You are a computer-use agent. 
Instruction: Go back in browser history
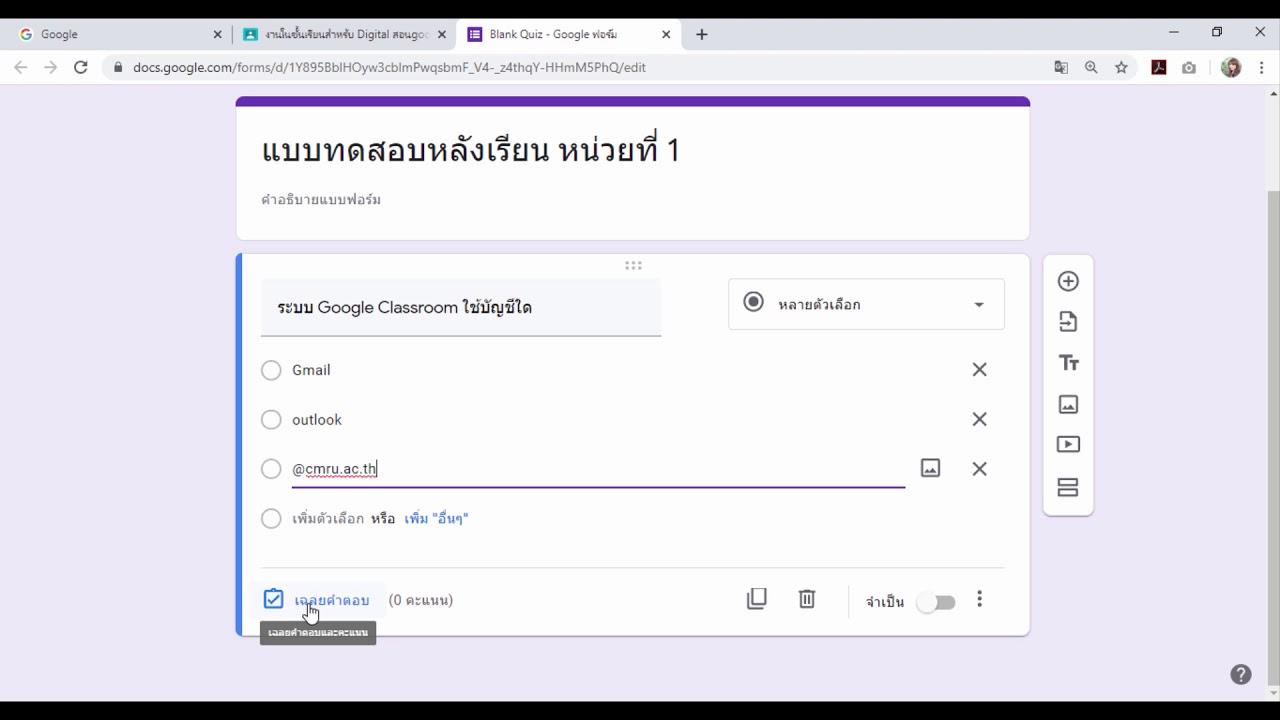(20, 67)
